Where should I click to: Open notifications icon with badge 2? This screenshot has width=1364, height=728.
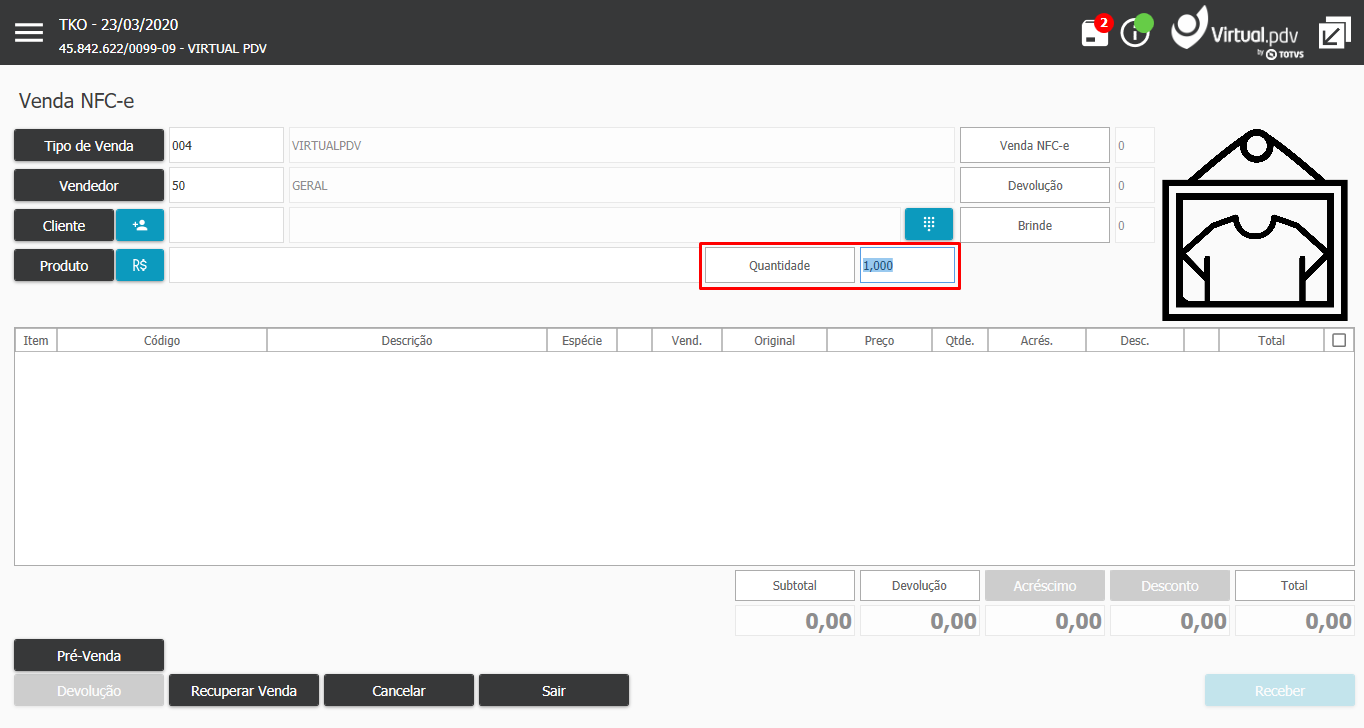tap(1096, 31)
